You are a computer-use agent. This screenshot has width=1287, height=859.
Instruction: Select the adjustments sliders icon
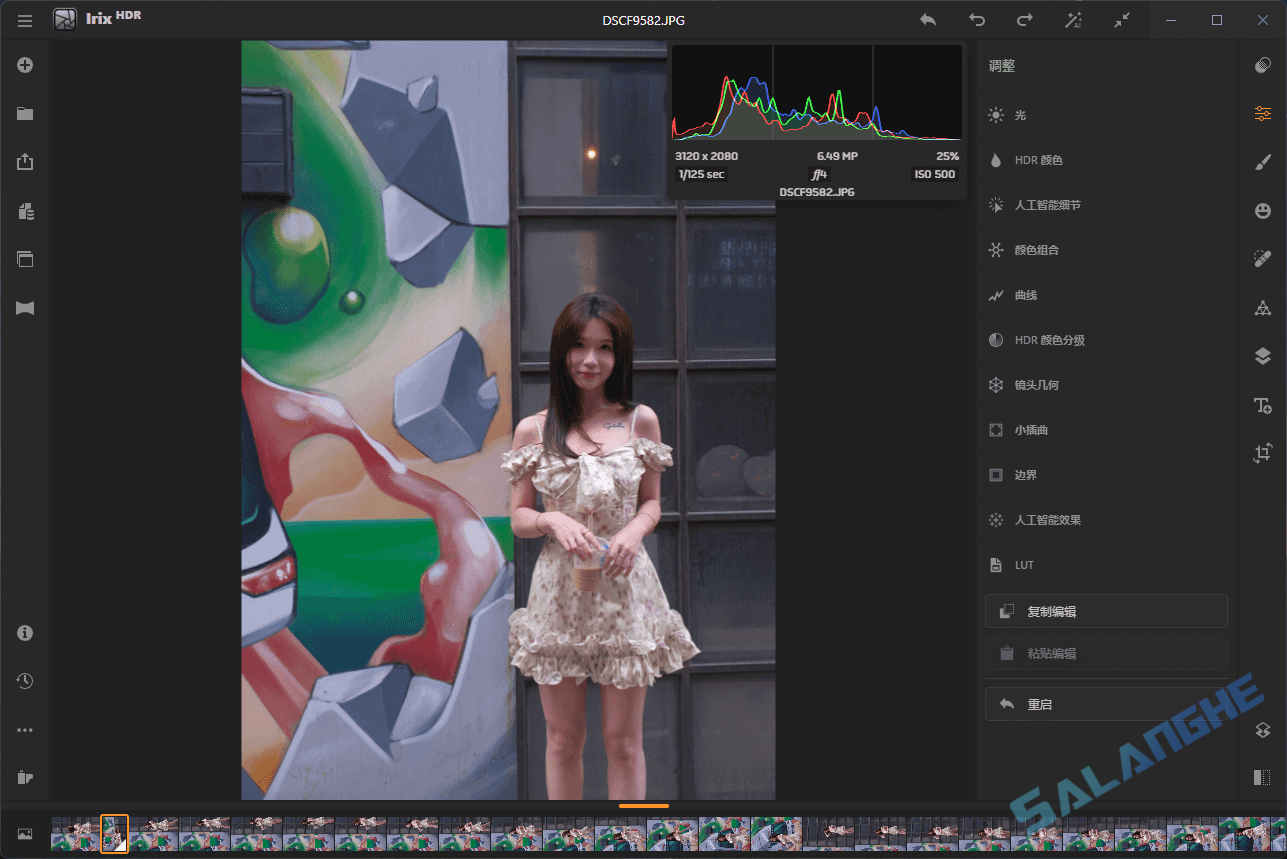click(1261, 112)
